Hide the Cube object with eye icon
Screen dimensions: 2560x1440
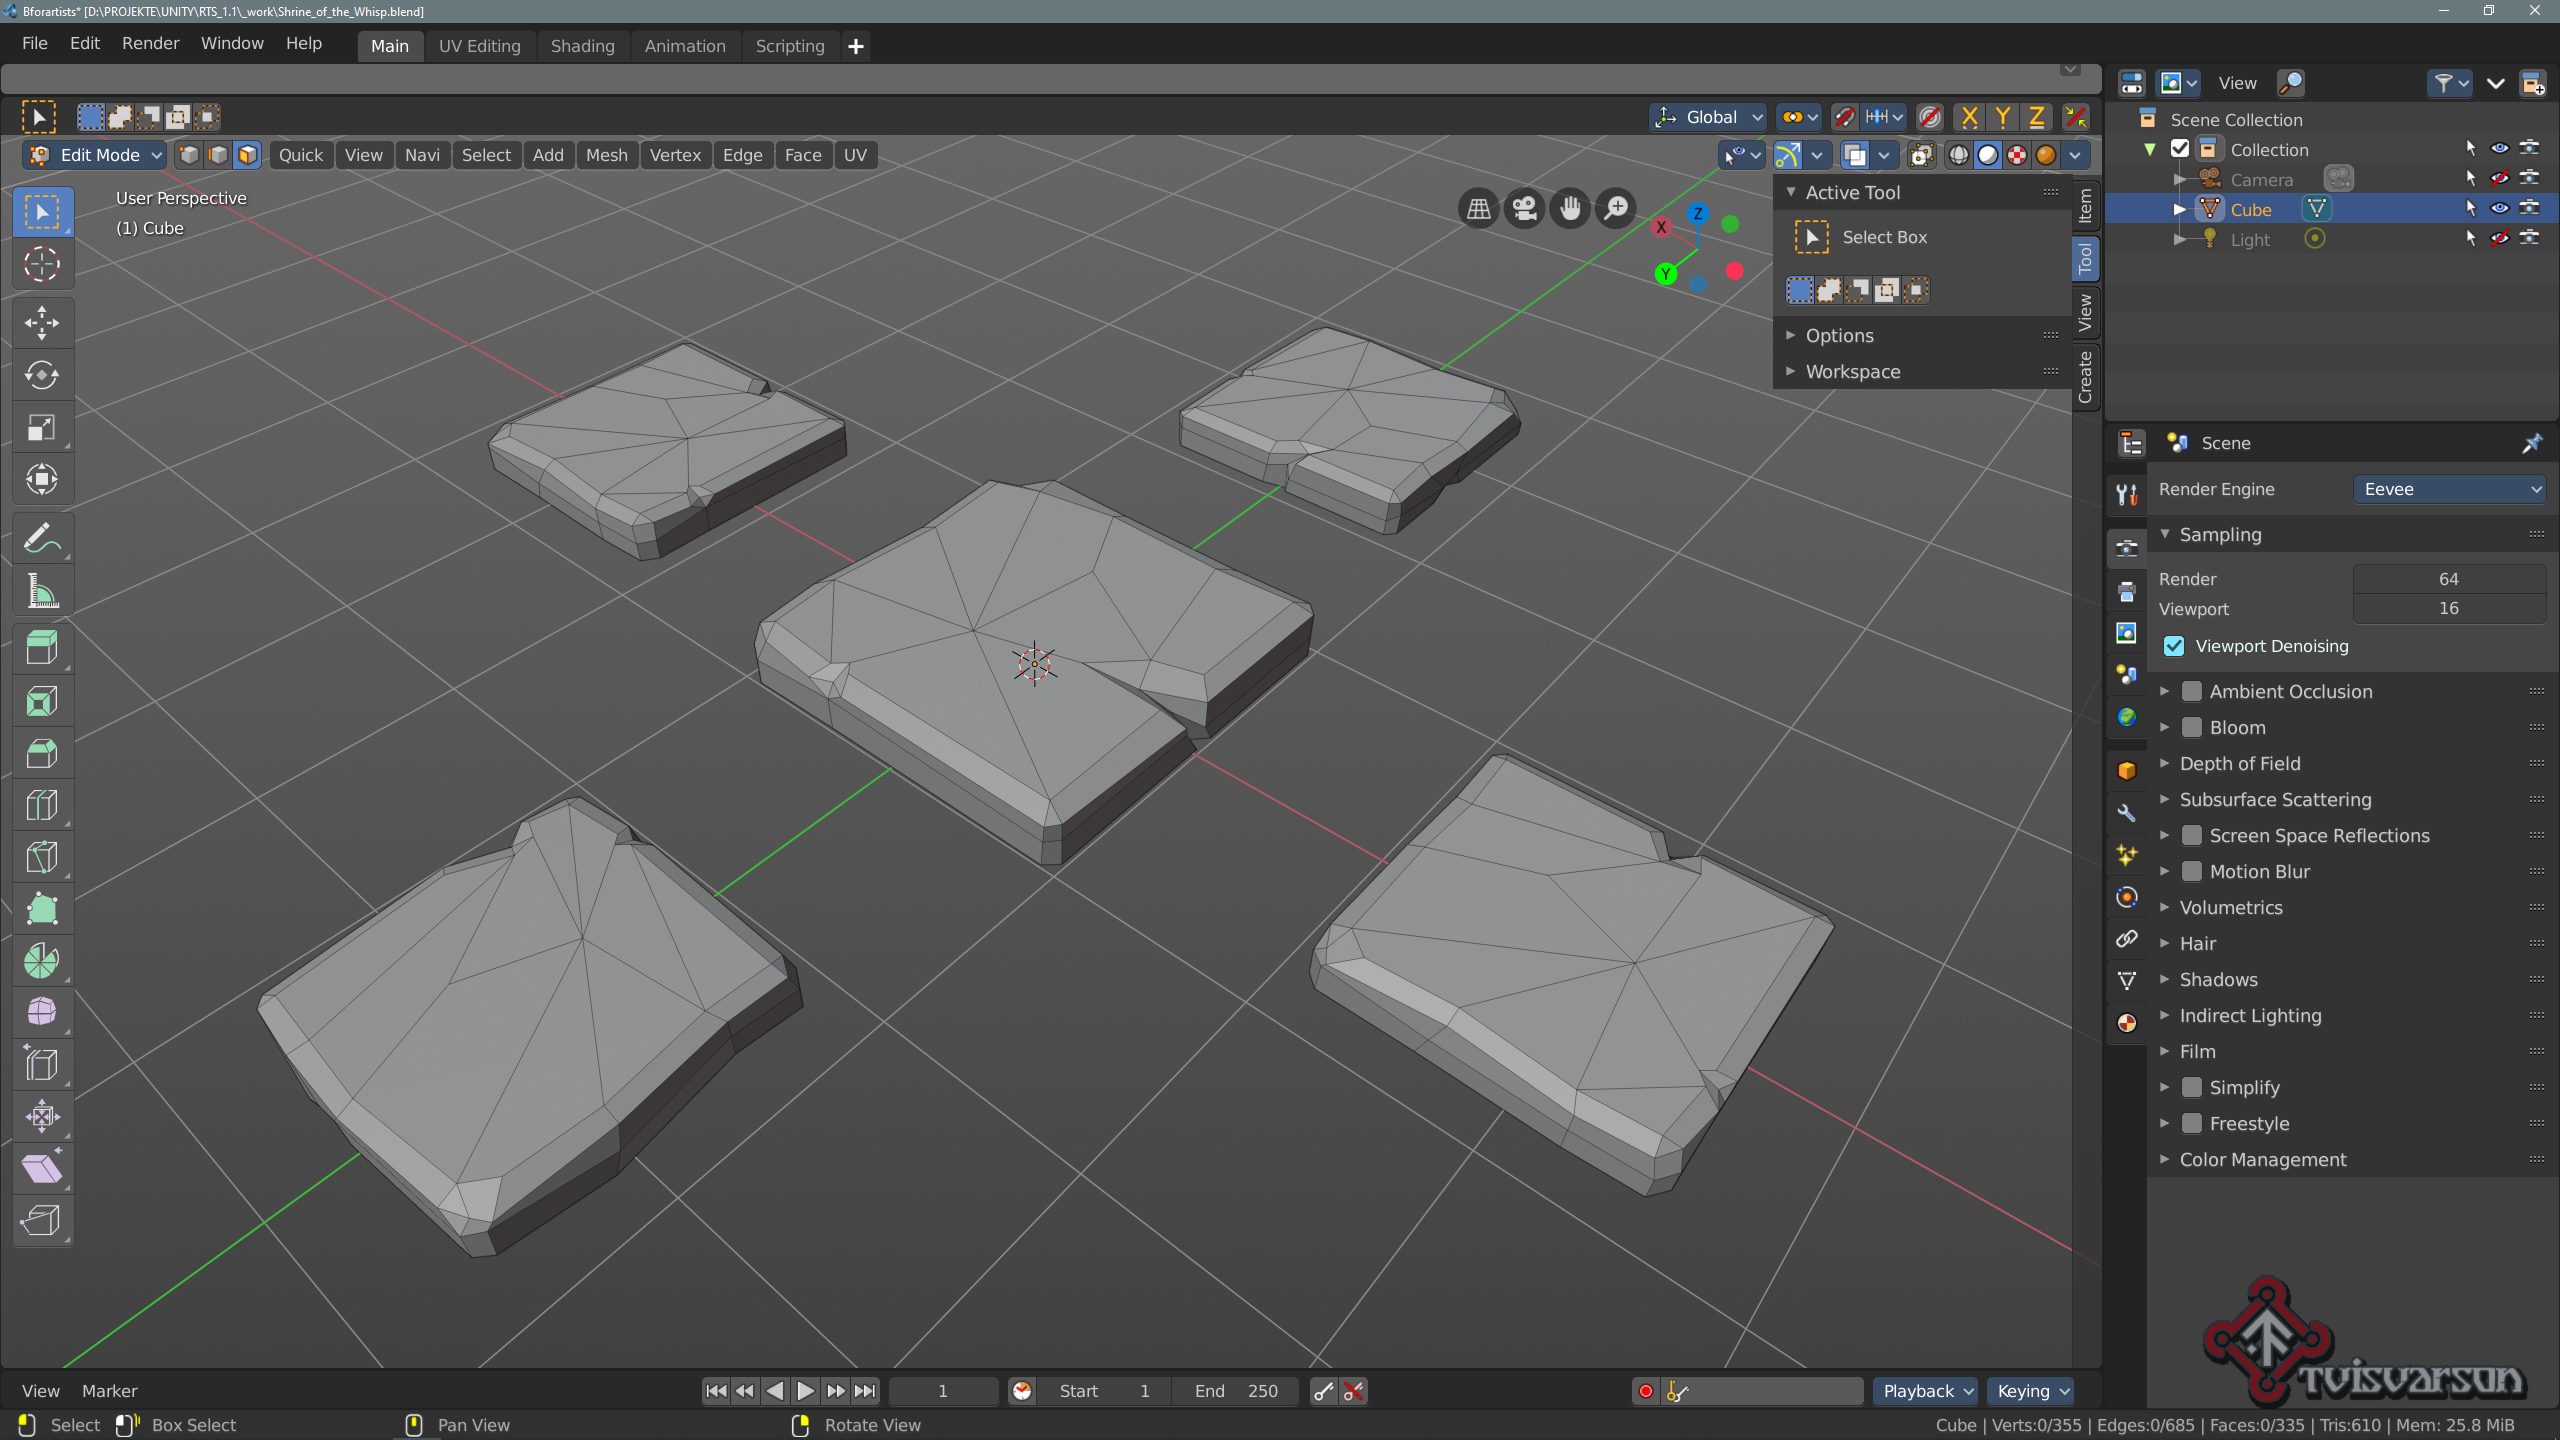tap(2499, 208)
